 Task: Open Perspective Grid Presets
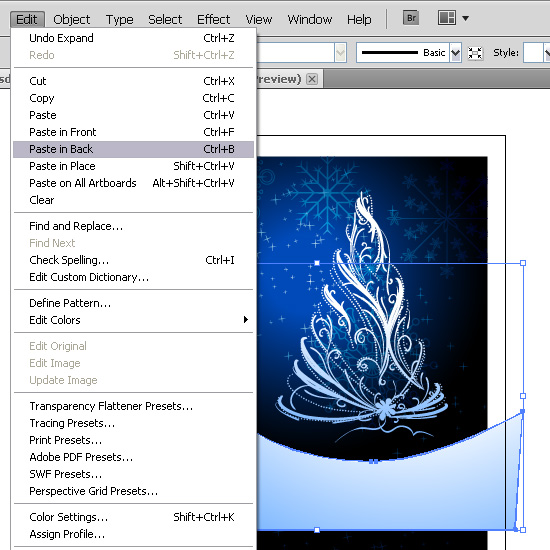[x=133, y=491]
